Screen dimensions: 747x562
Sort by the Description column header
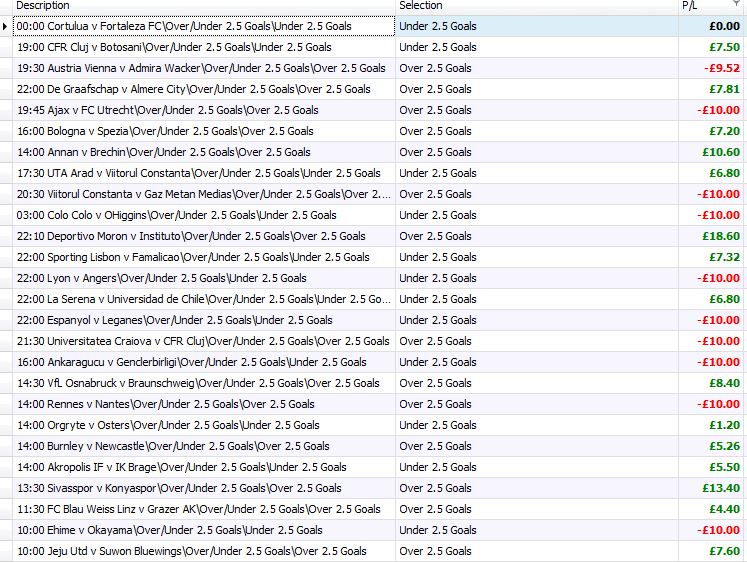[204, 6]
